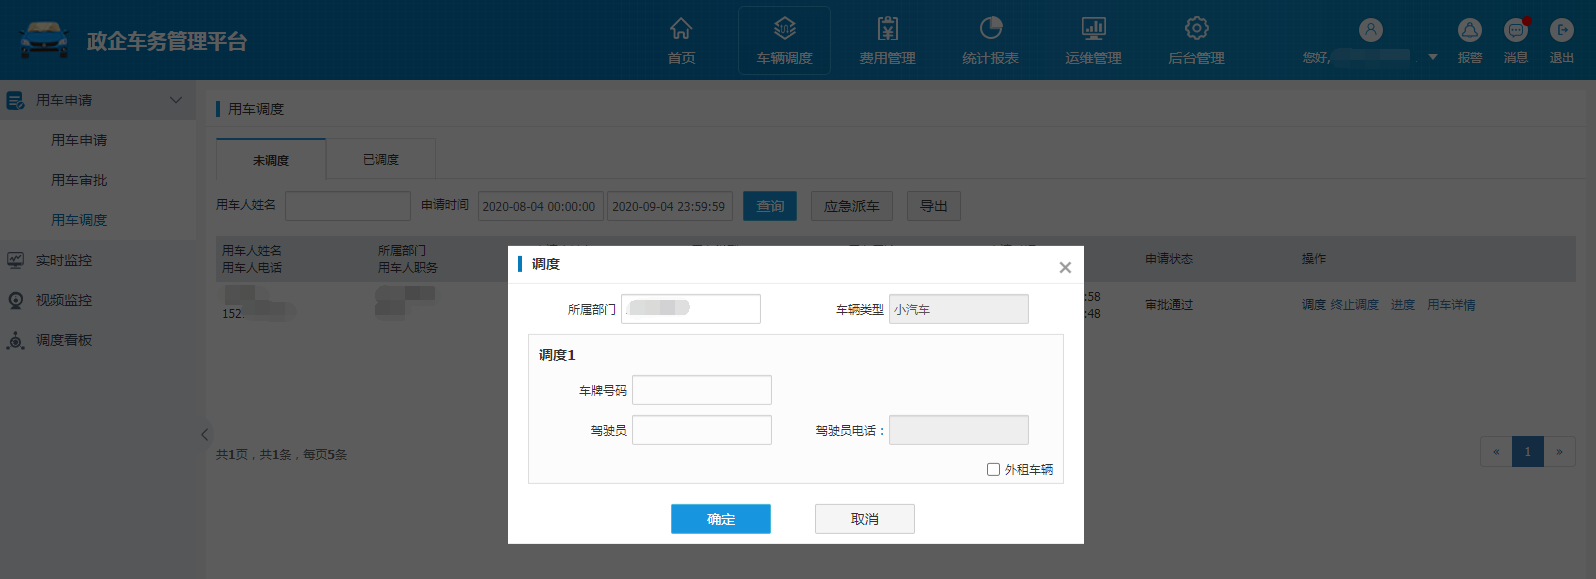Click the 驾驶员 input field

click(701, 430)
